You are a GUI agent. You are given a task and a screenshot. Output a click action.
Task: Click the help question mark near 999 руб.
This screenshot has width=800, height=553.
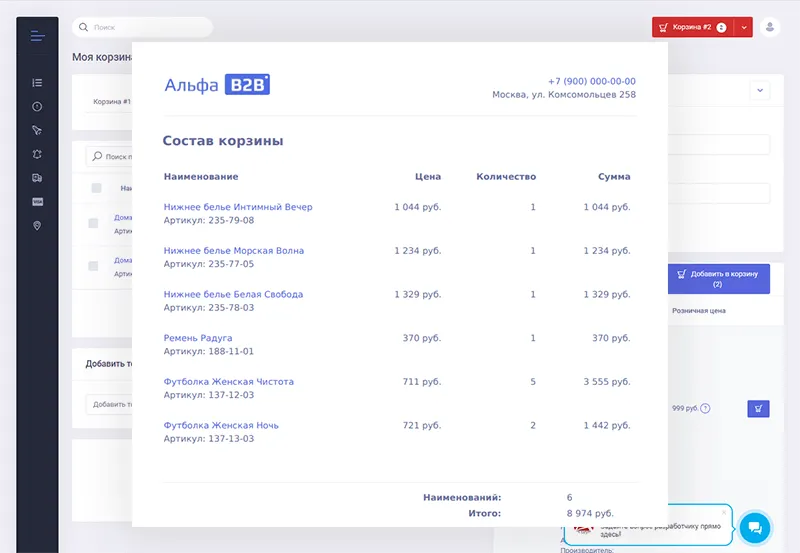705,408
